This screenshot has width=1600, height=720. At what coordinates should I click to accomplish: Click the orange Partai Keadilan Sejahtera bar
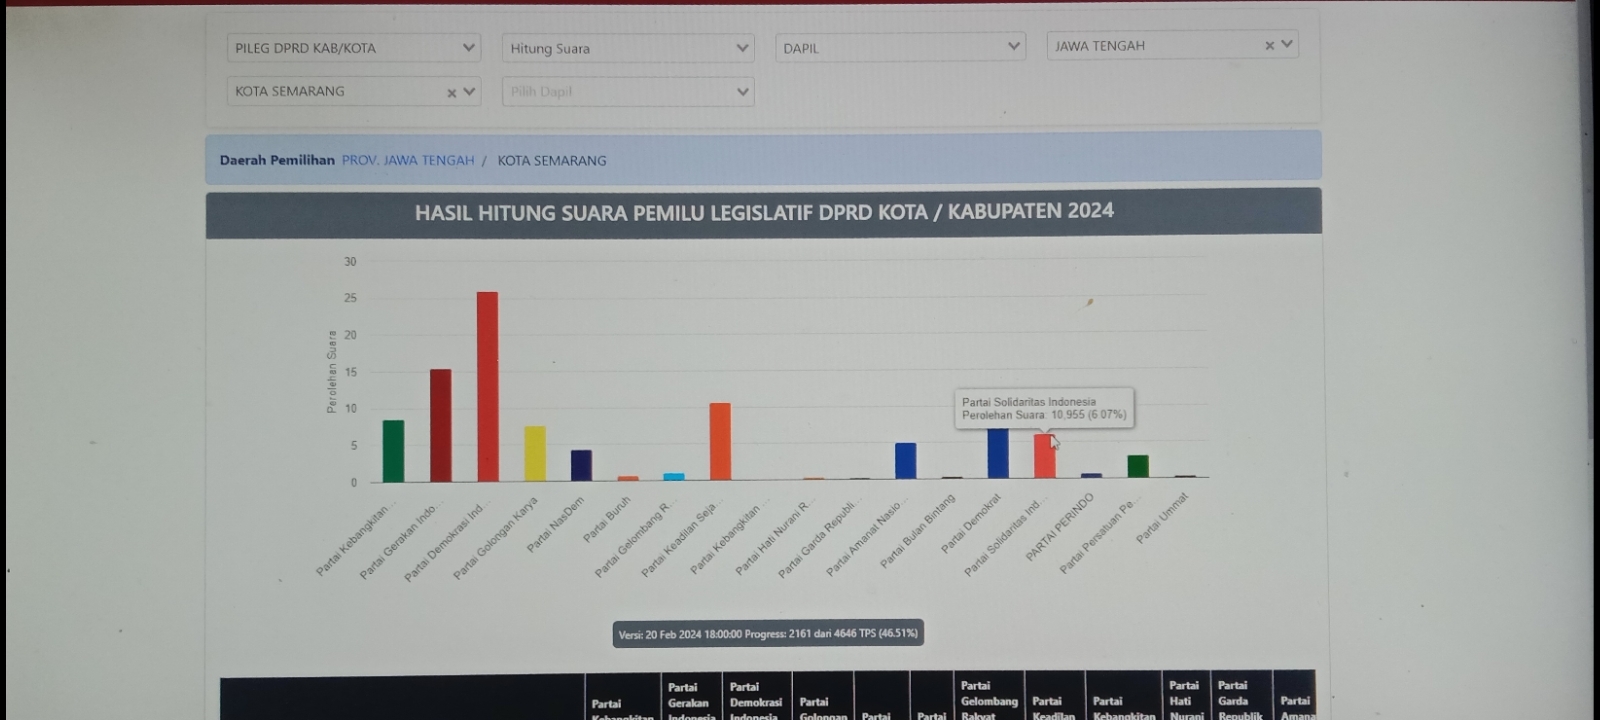[720, 442]
